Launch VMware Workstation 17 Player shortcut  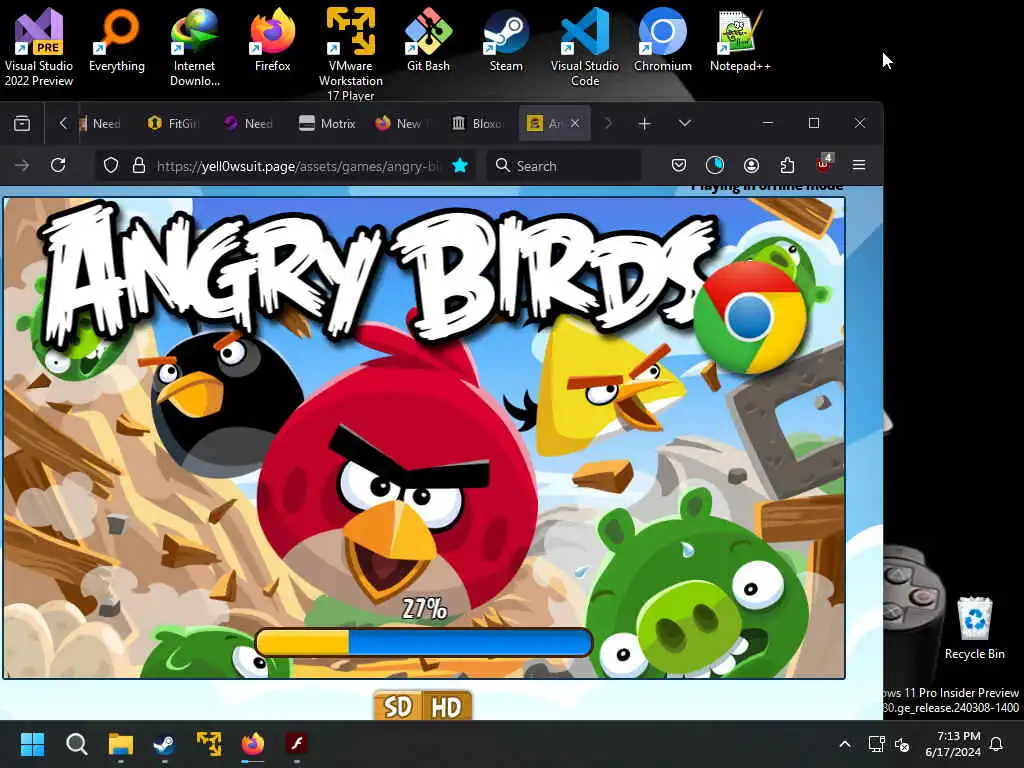(x=351, y=54)
